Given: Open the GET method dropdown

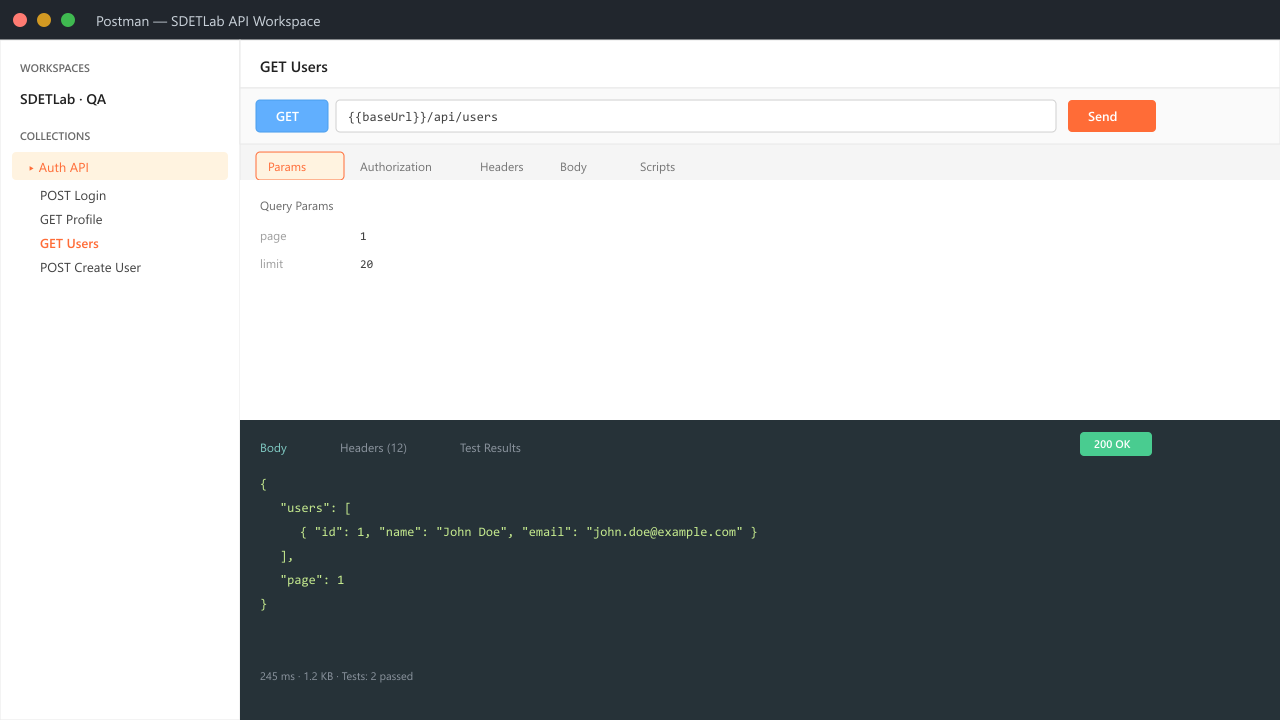Looking at the screenshot, I should [x=292, y=116].
